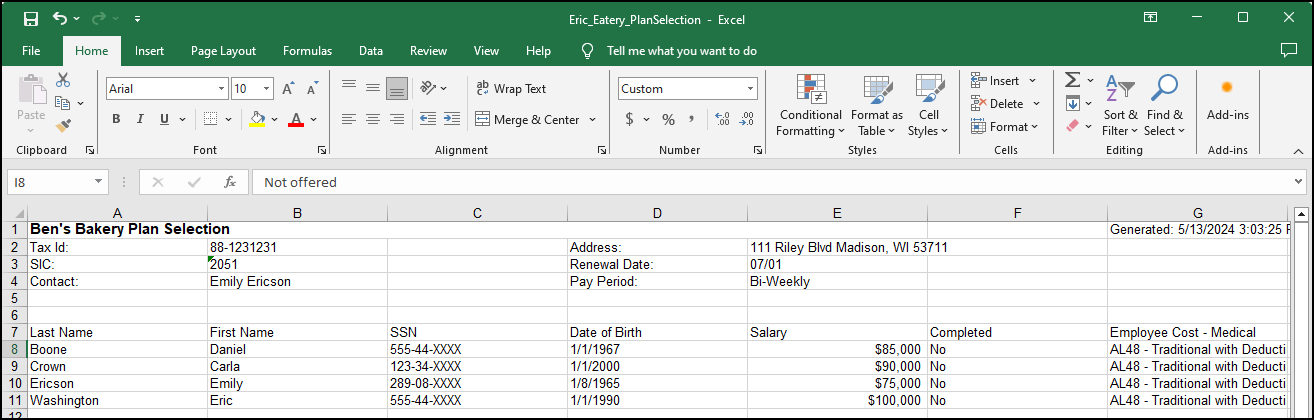Save the workbook with the floppy icon
The height and width of the screenshot is (420, 1314).
pyautogui.click(x=30, y=18)
